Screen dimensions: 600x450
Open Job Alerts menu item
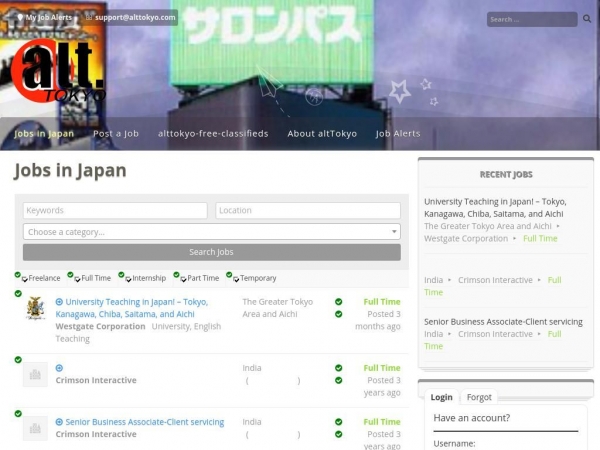(x=398, y=134)
